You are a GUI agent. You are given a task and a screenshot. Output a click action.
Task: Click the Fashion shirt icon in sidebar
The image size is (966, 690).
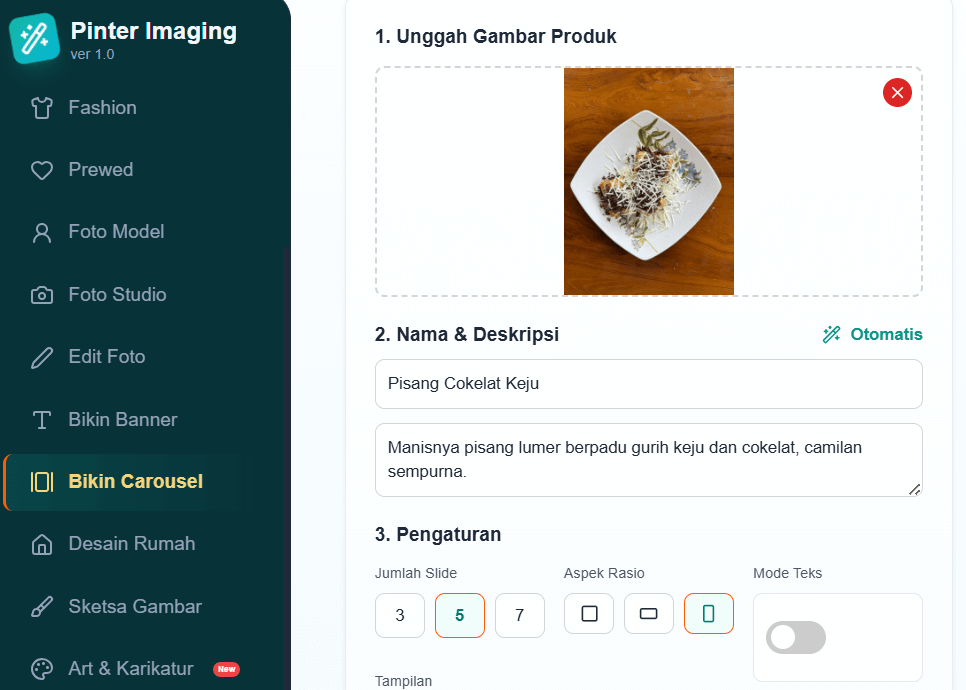coord(42,108)
